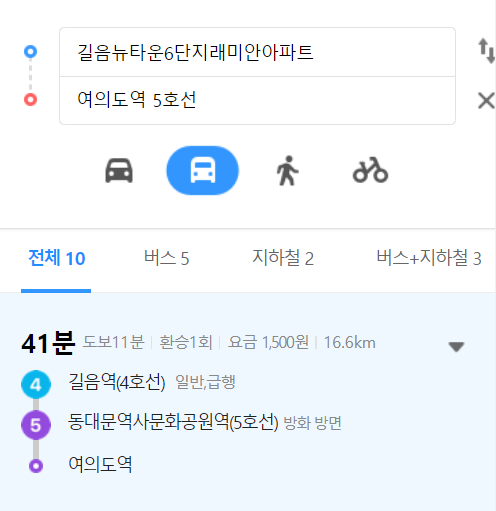Edit origin field 길음뉴타운6단지래미안아파트
The image size is (496, 511).
257,52
